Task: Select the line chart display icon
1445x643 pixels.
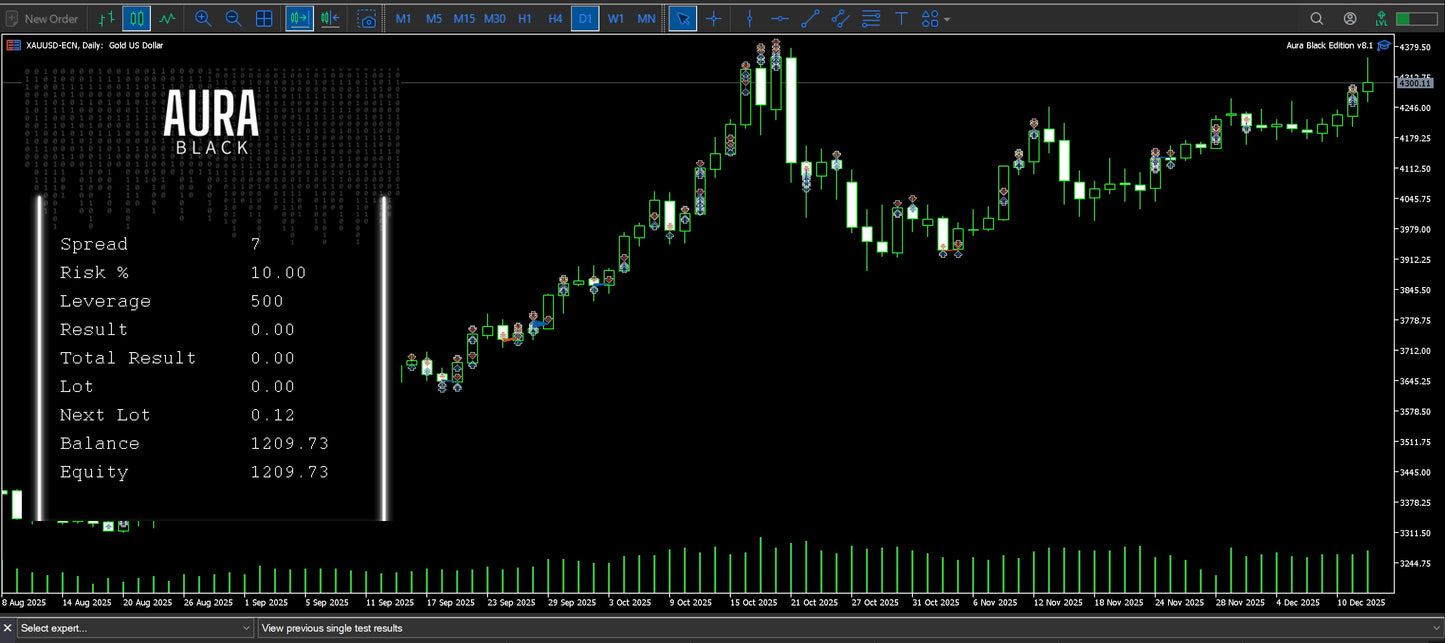Action: [x=167, y=18]
